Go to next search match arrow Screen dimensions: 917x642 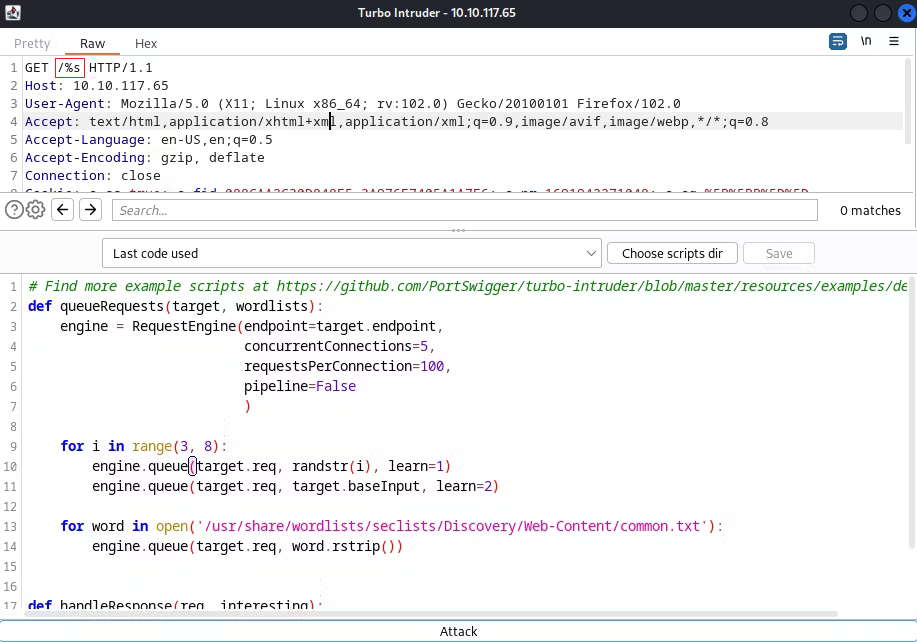91,210
